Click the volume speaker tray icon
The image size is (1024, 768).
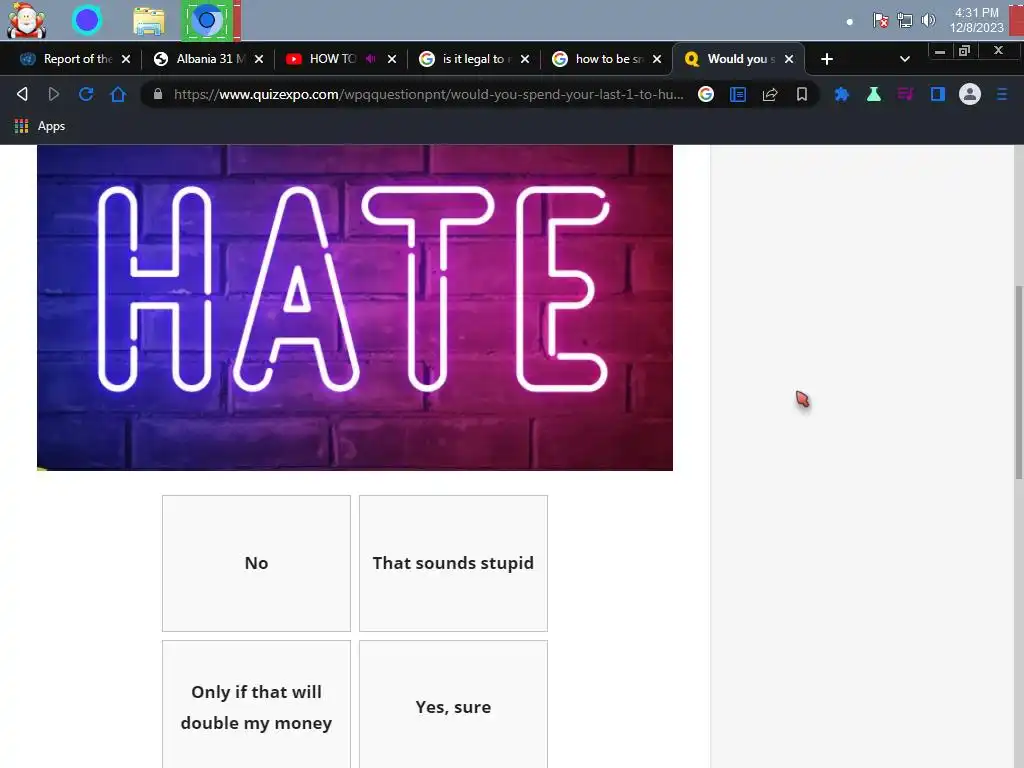coord(928,21)
